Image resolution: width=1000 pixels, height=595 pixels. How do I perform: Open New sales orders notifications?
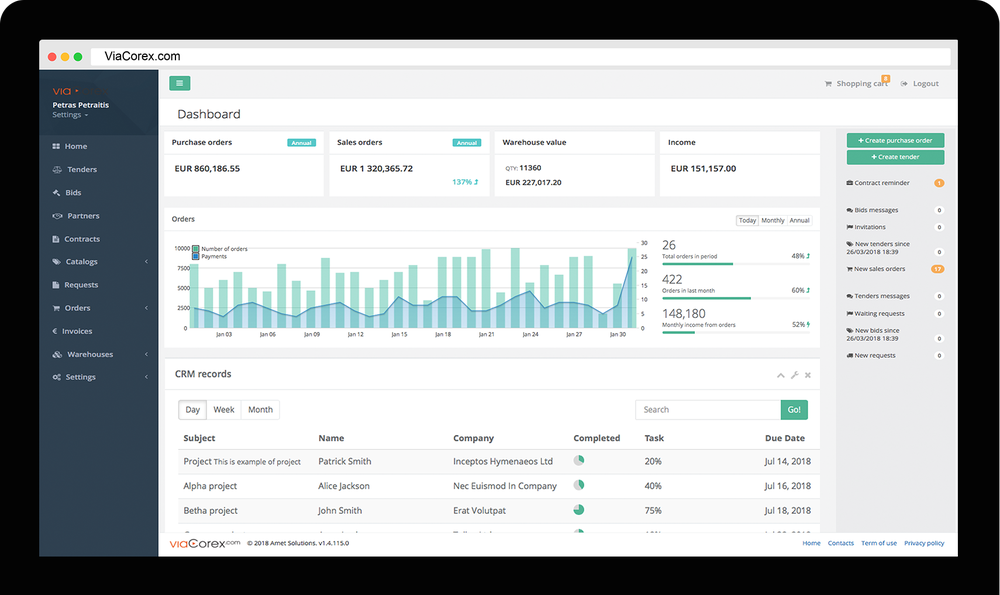coord(879,269)
